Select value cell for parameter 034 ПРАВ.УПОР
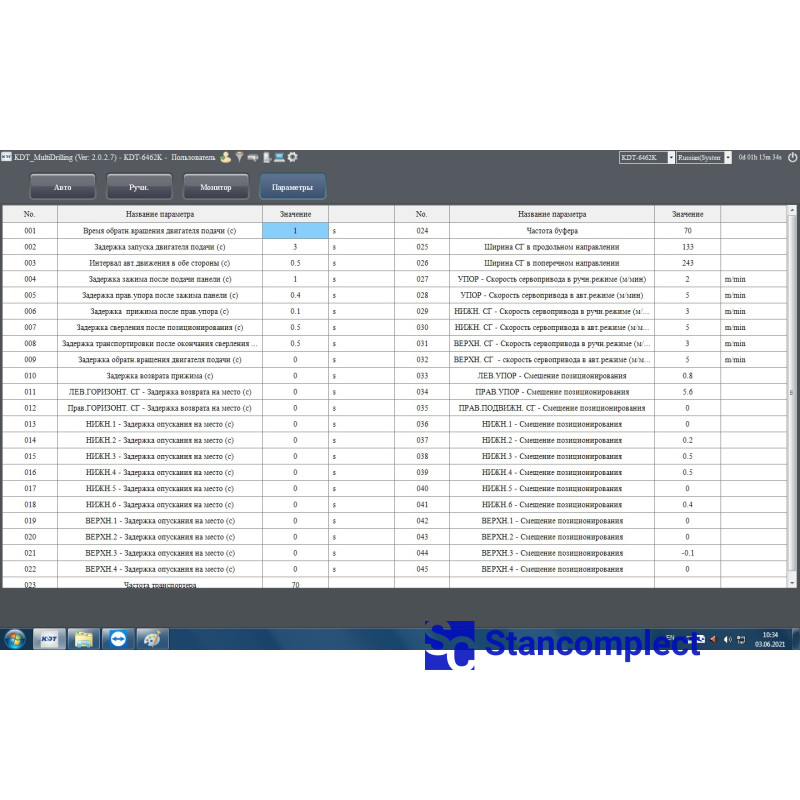The width and height of the screenshot is (800, 800). click(687, 392)
